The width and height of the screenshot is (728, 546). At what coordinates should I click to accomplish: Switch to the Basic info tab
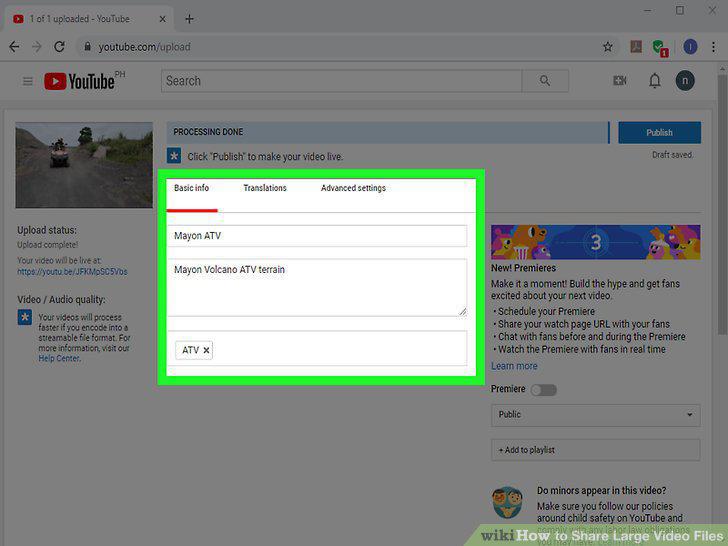coord(192,188)
